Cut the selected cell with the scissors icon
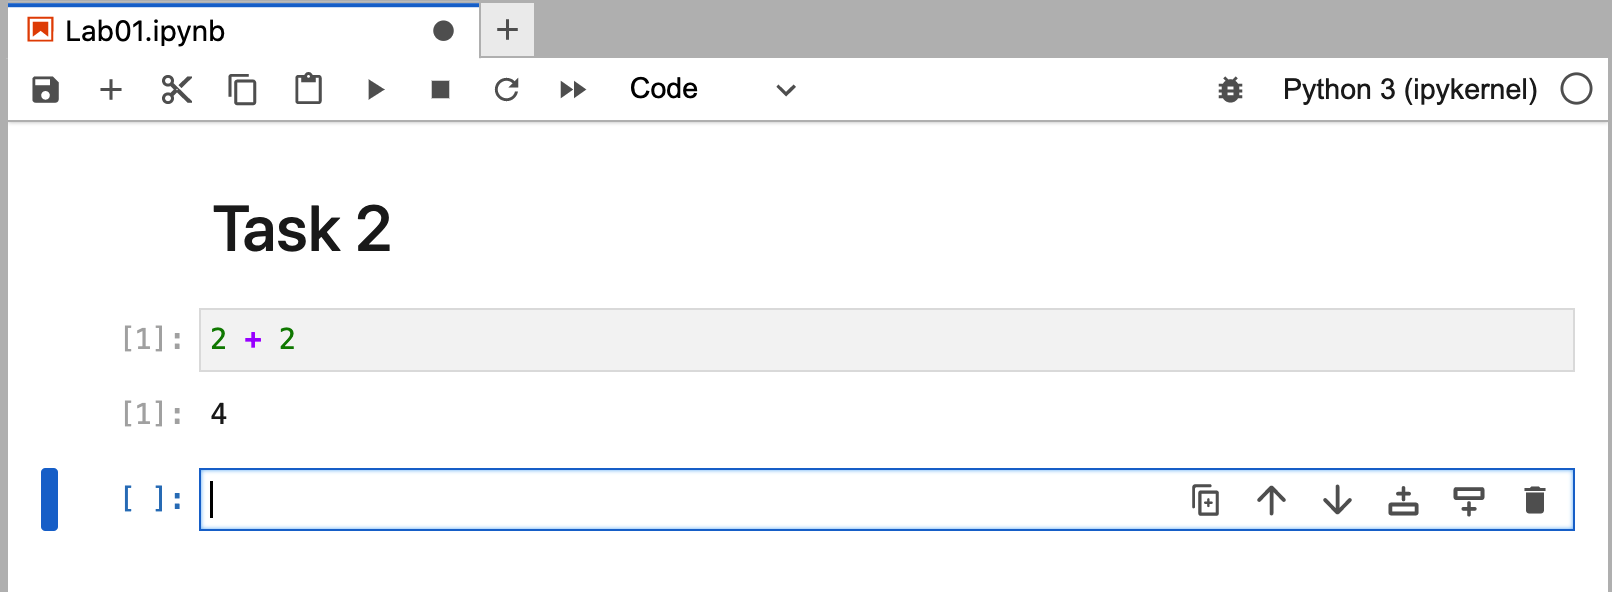The image size is (1612, 592). pyautogui.click(x=176, y=90)
